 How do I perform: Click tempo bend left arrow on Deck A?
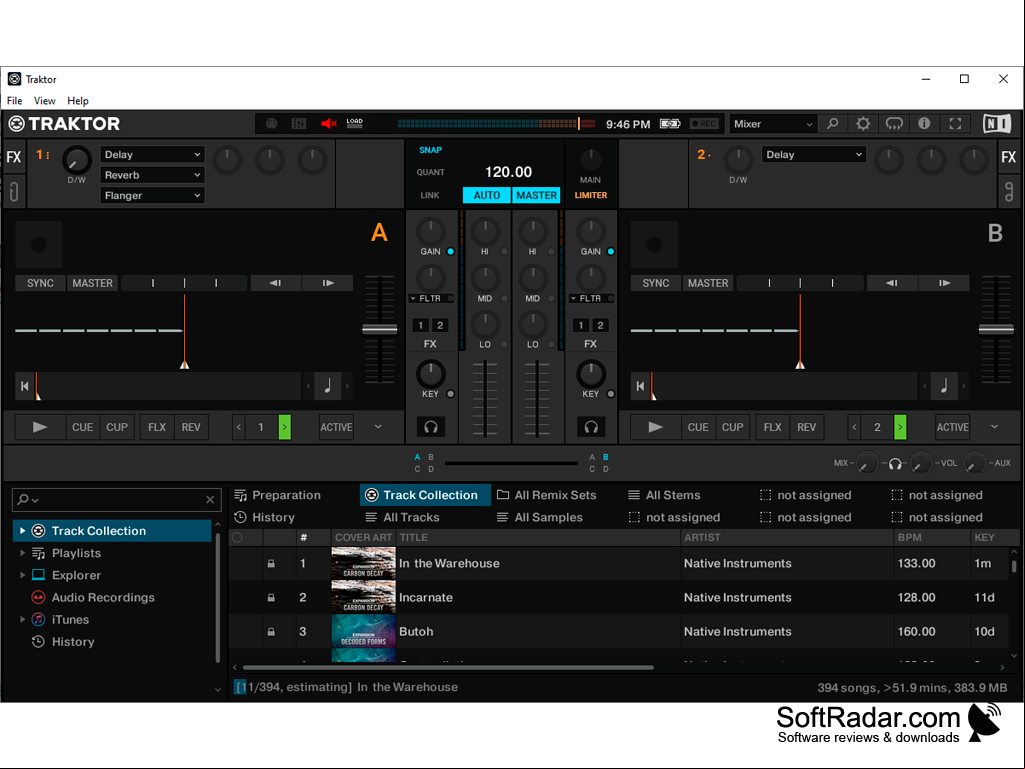[x=275, y=283]
